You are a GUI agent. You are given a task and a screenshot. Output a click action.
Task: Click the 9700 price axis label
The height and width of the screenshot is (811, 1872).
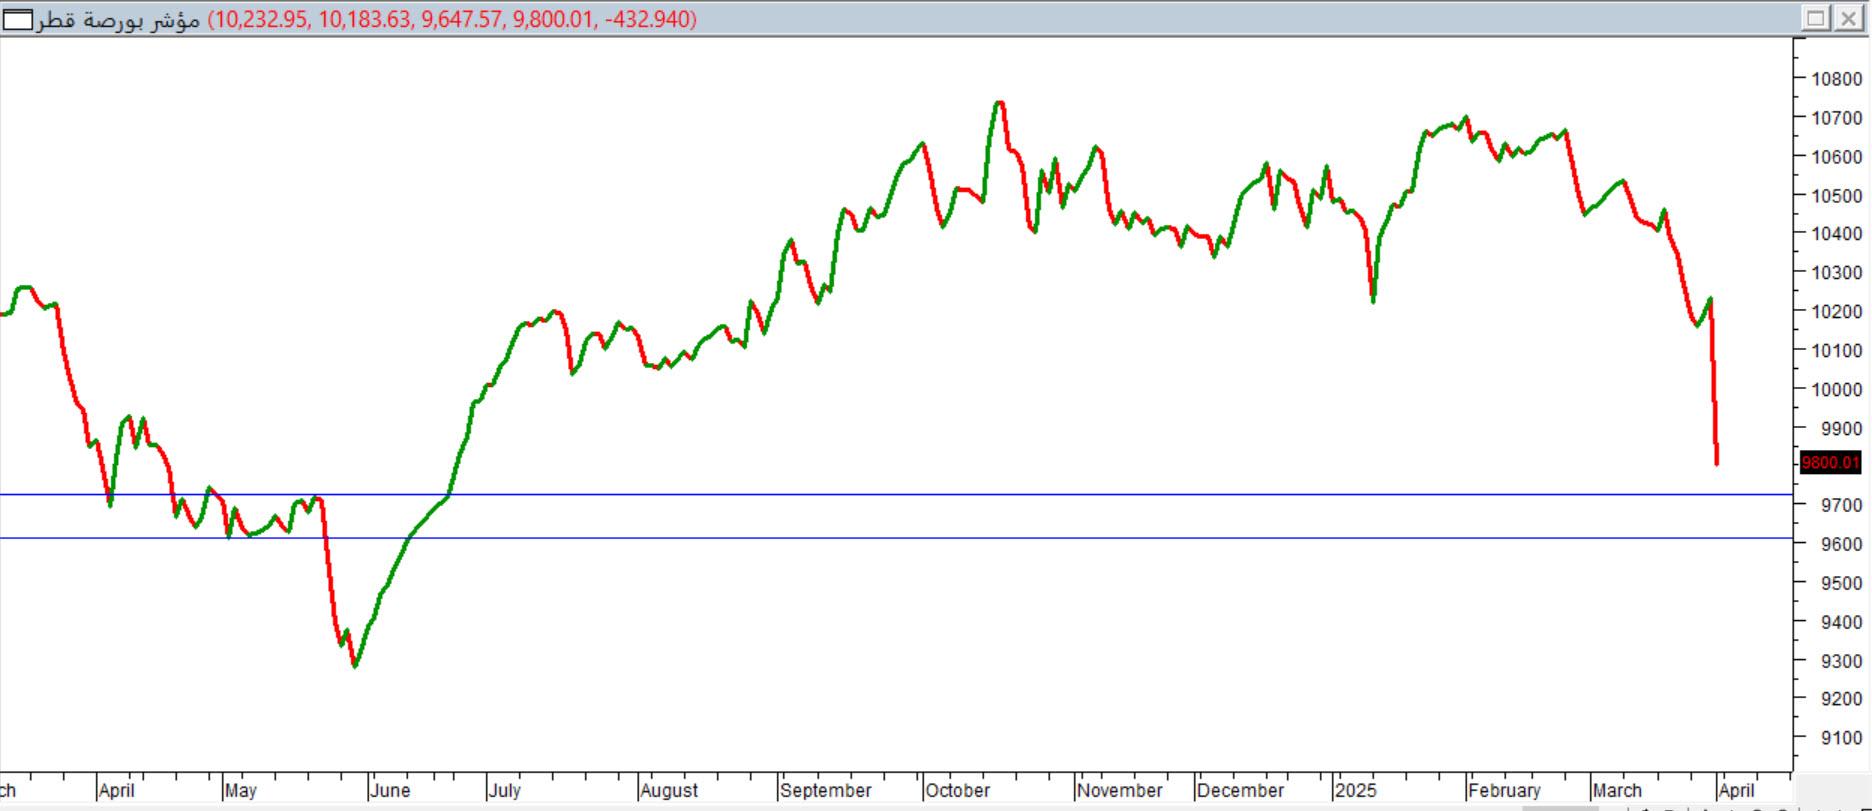(x=1841, y=506)
